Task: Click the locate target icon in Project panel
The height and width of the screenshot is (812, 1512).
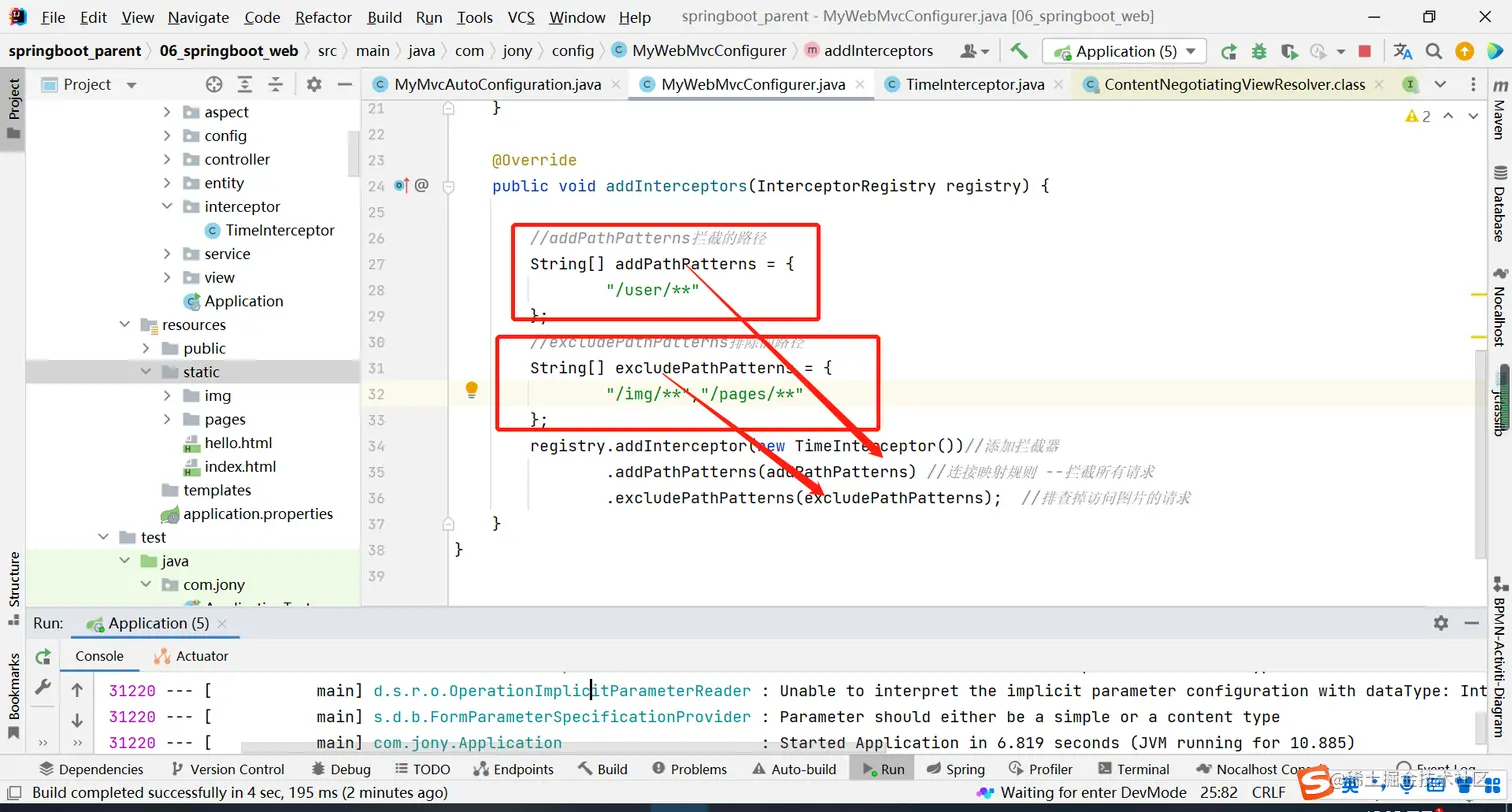Action: point(214,85)
